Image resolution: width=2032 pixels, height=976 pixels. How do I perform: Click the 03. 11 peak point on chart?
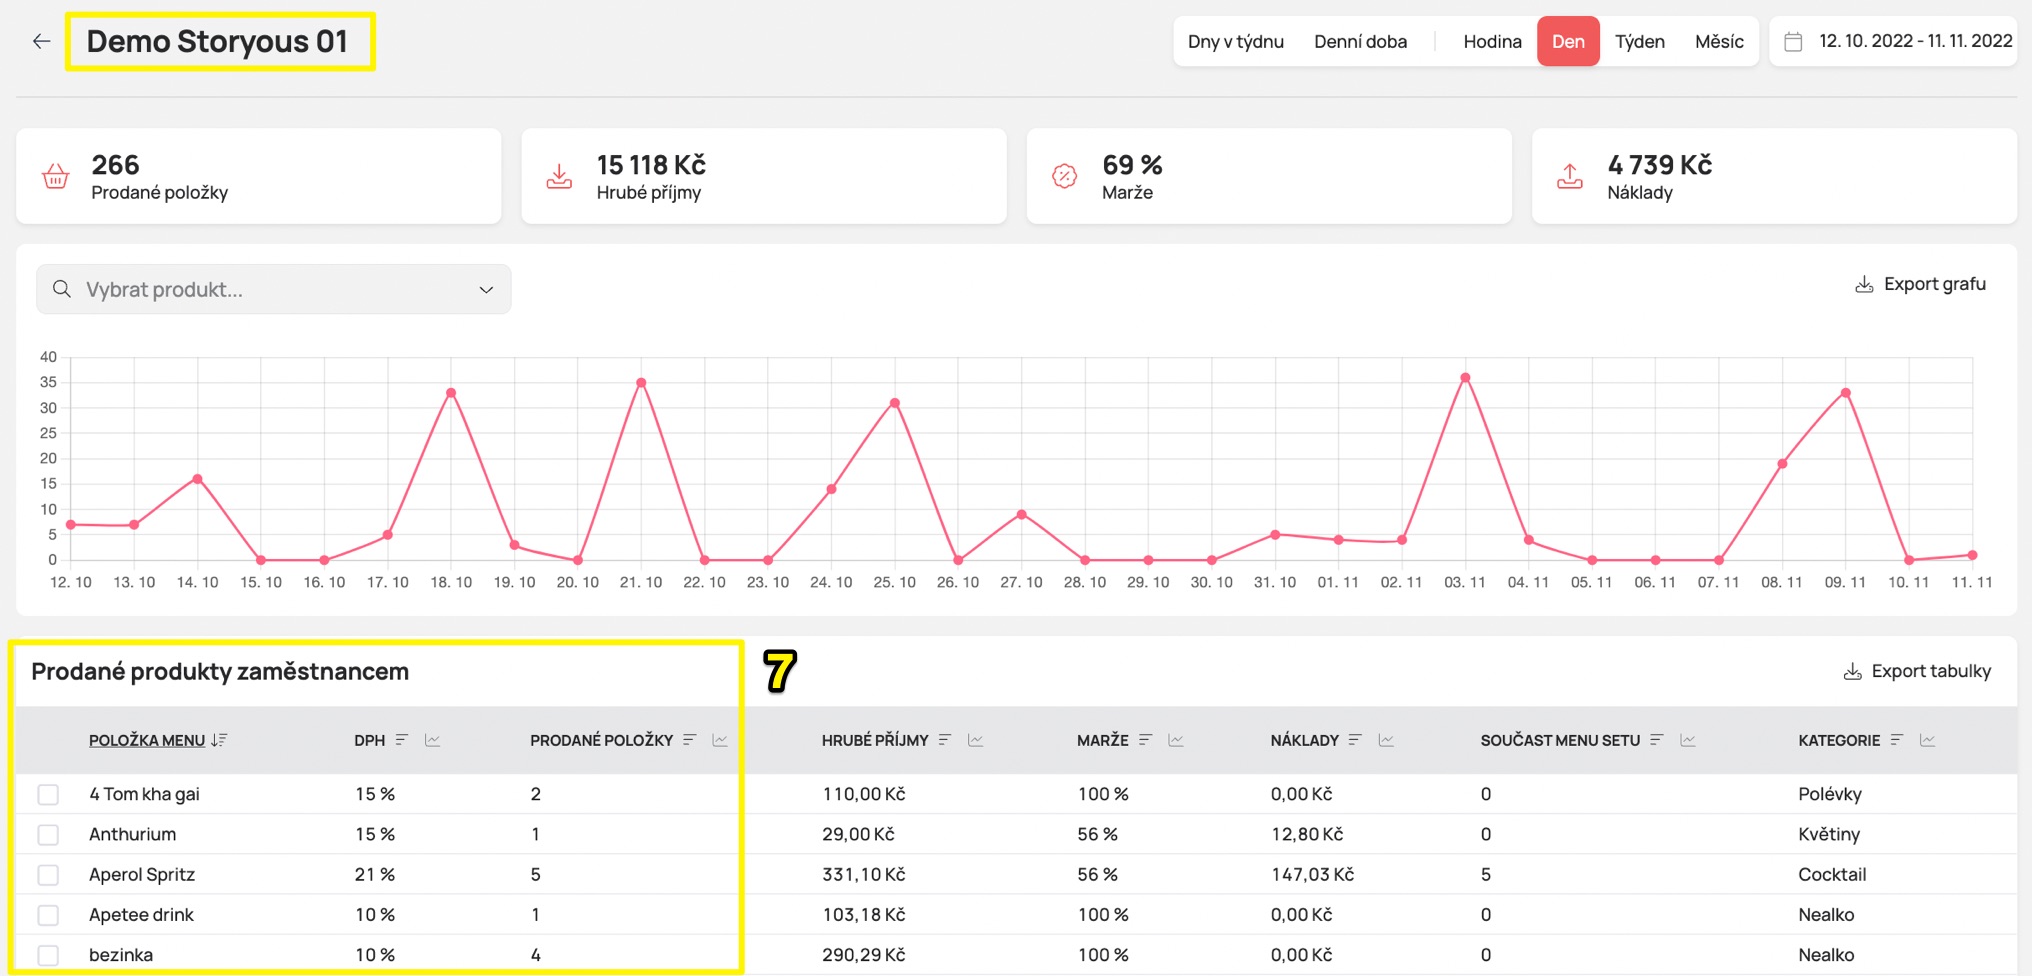(x=1465, y=378)
